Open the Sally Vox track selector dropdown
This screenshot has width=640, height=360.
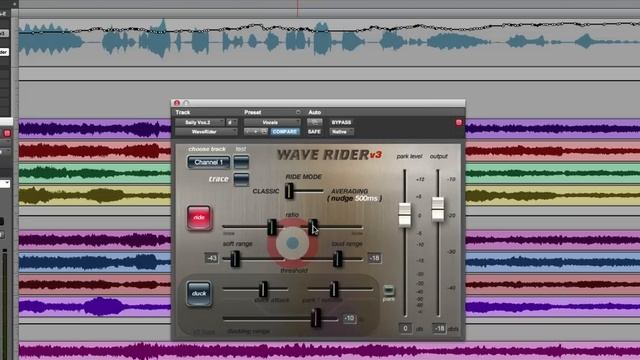200,122
